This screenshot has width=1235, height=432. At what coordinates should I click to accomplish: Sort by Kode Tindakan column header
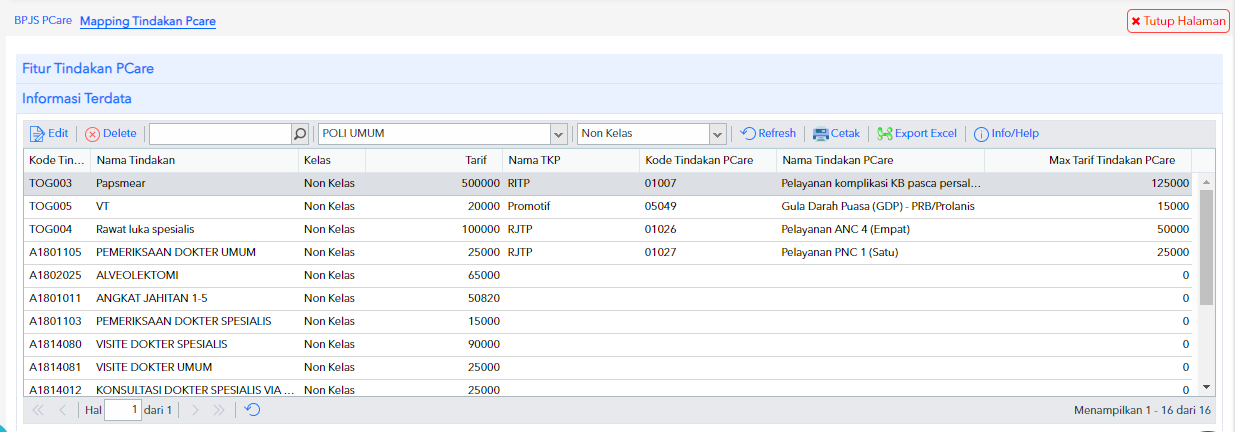pyautogui.click(x=57, y=160)
